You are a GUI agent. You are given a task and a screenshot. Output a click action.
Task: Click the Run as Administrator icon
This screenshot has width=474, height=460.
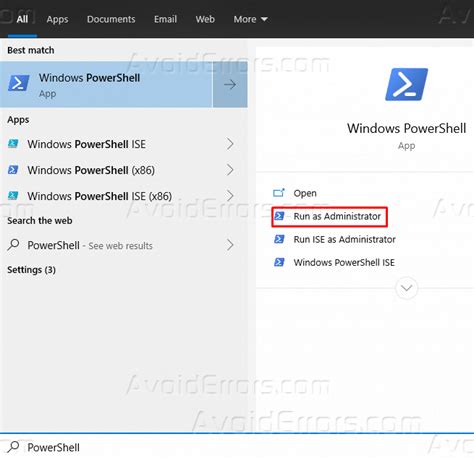(279, 216)
